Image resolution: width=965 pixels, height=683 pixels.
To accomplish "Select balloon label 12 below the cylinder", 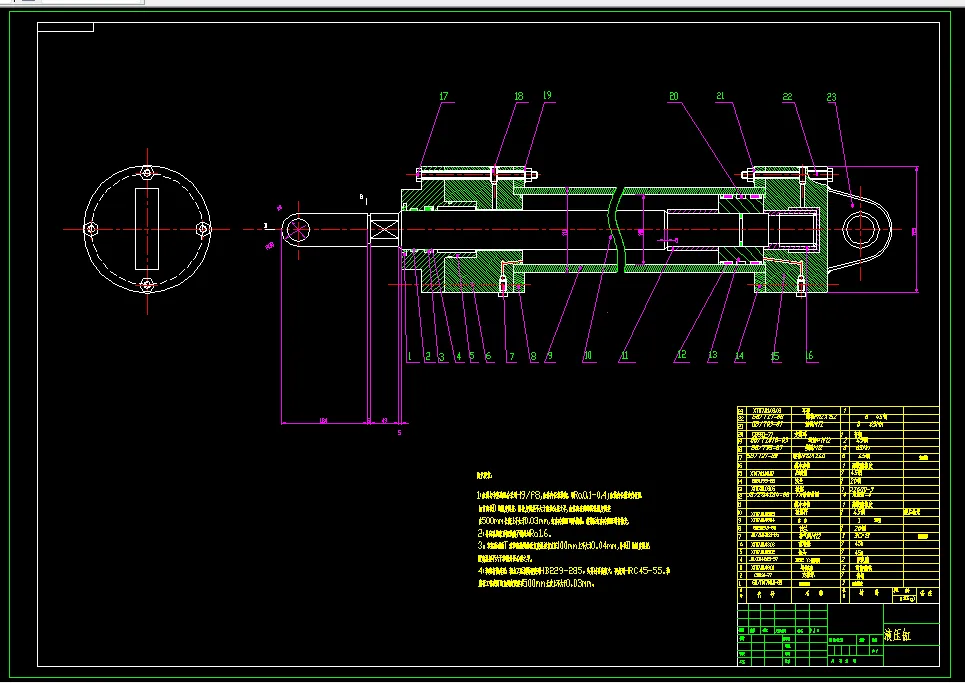I will point(681,354).
